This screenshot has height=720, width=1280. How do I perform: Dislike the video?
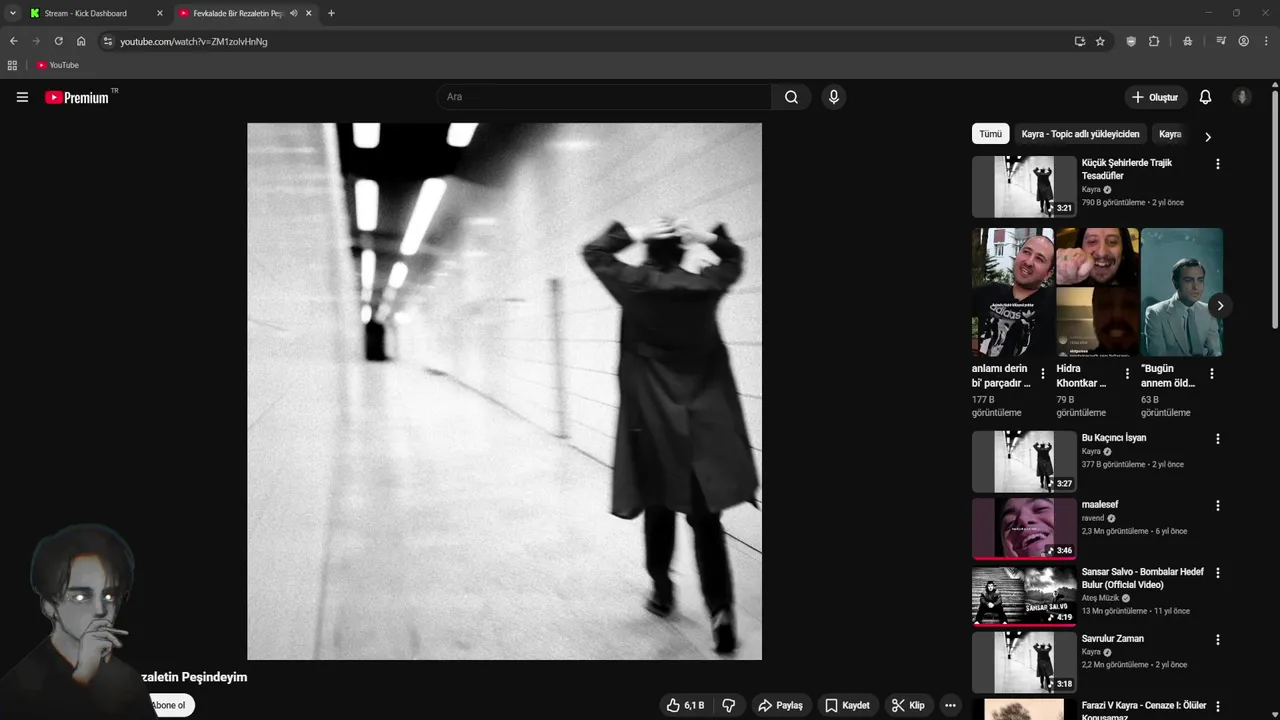(729, 705)
